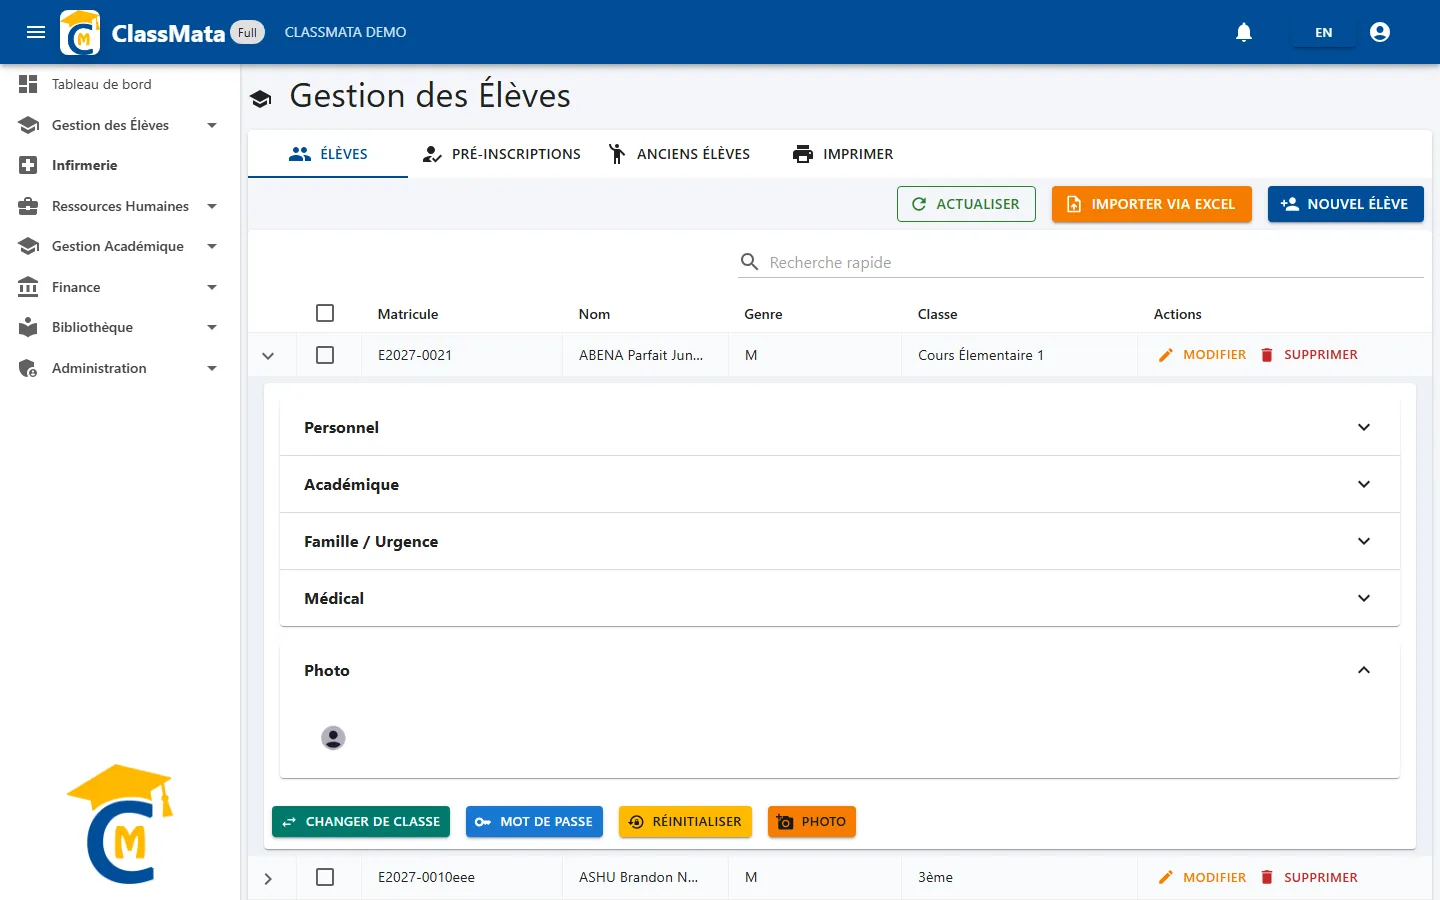Click the student photo avatar placeholder
The height and width of the screenshot is (900, 1440).
333,738
